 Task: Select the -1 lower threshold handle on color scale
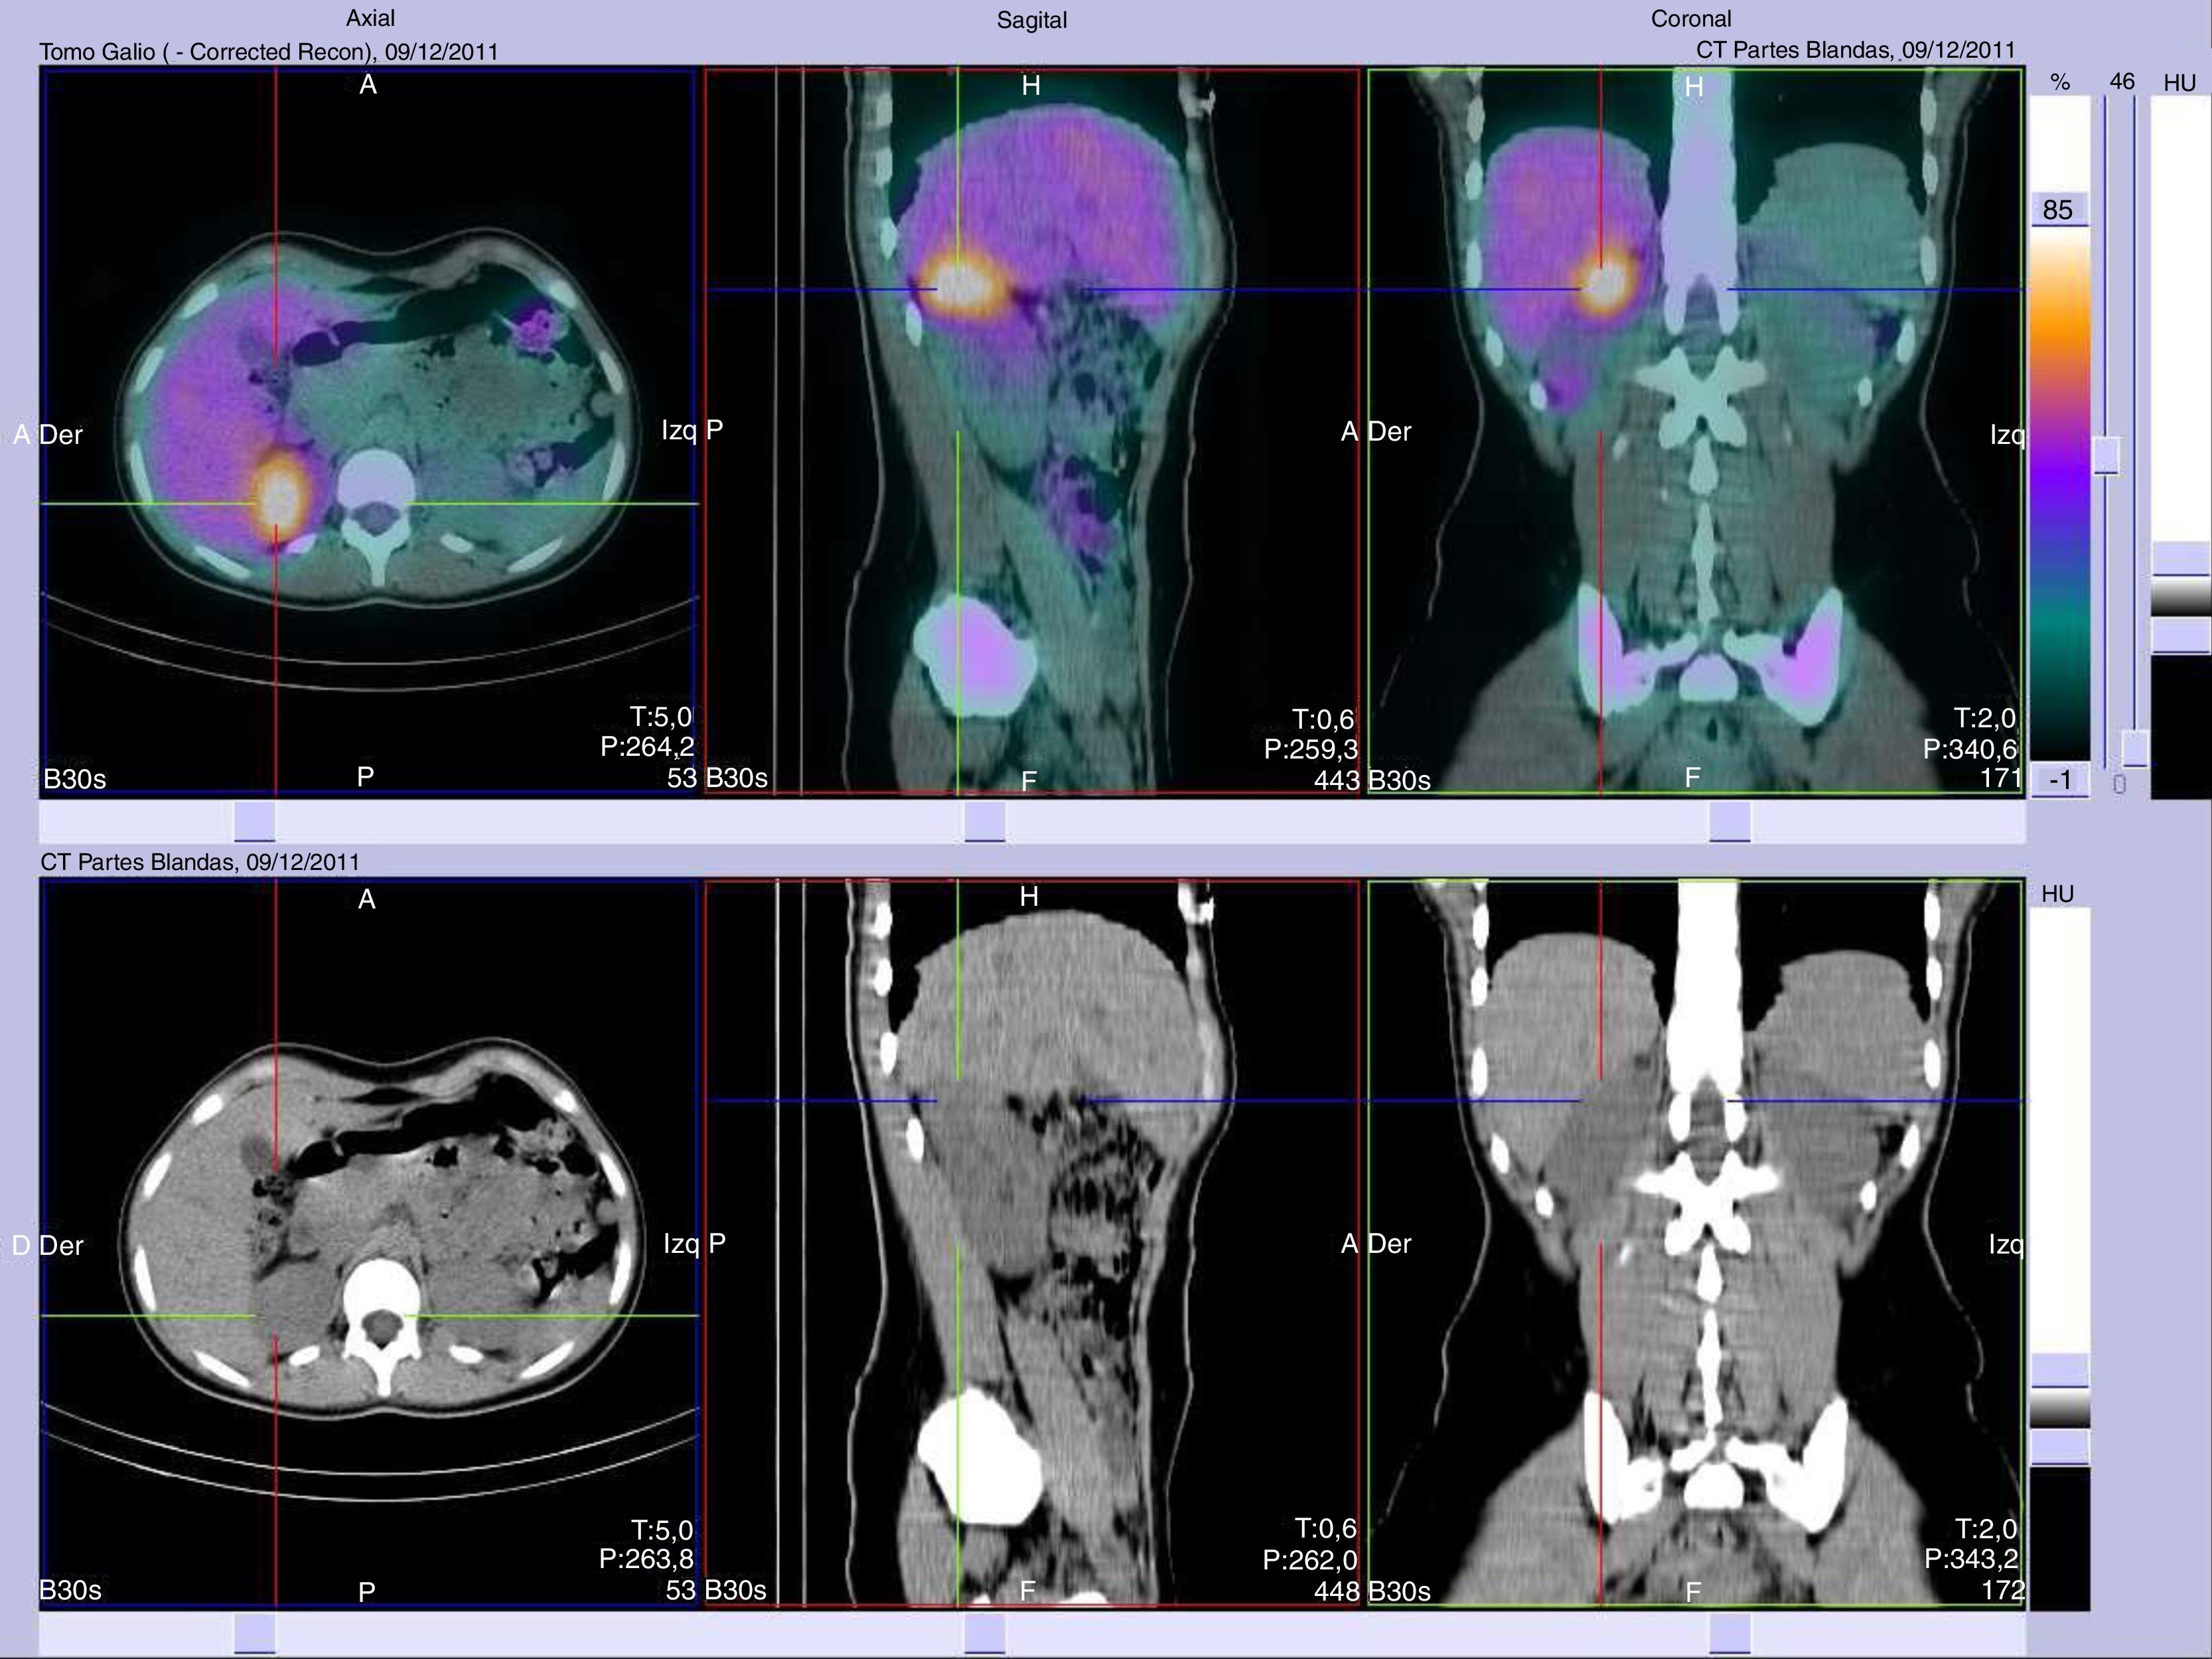click(x=2060, y=781)
